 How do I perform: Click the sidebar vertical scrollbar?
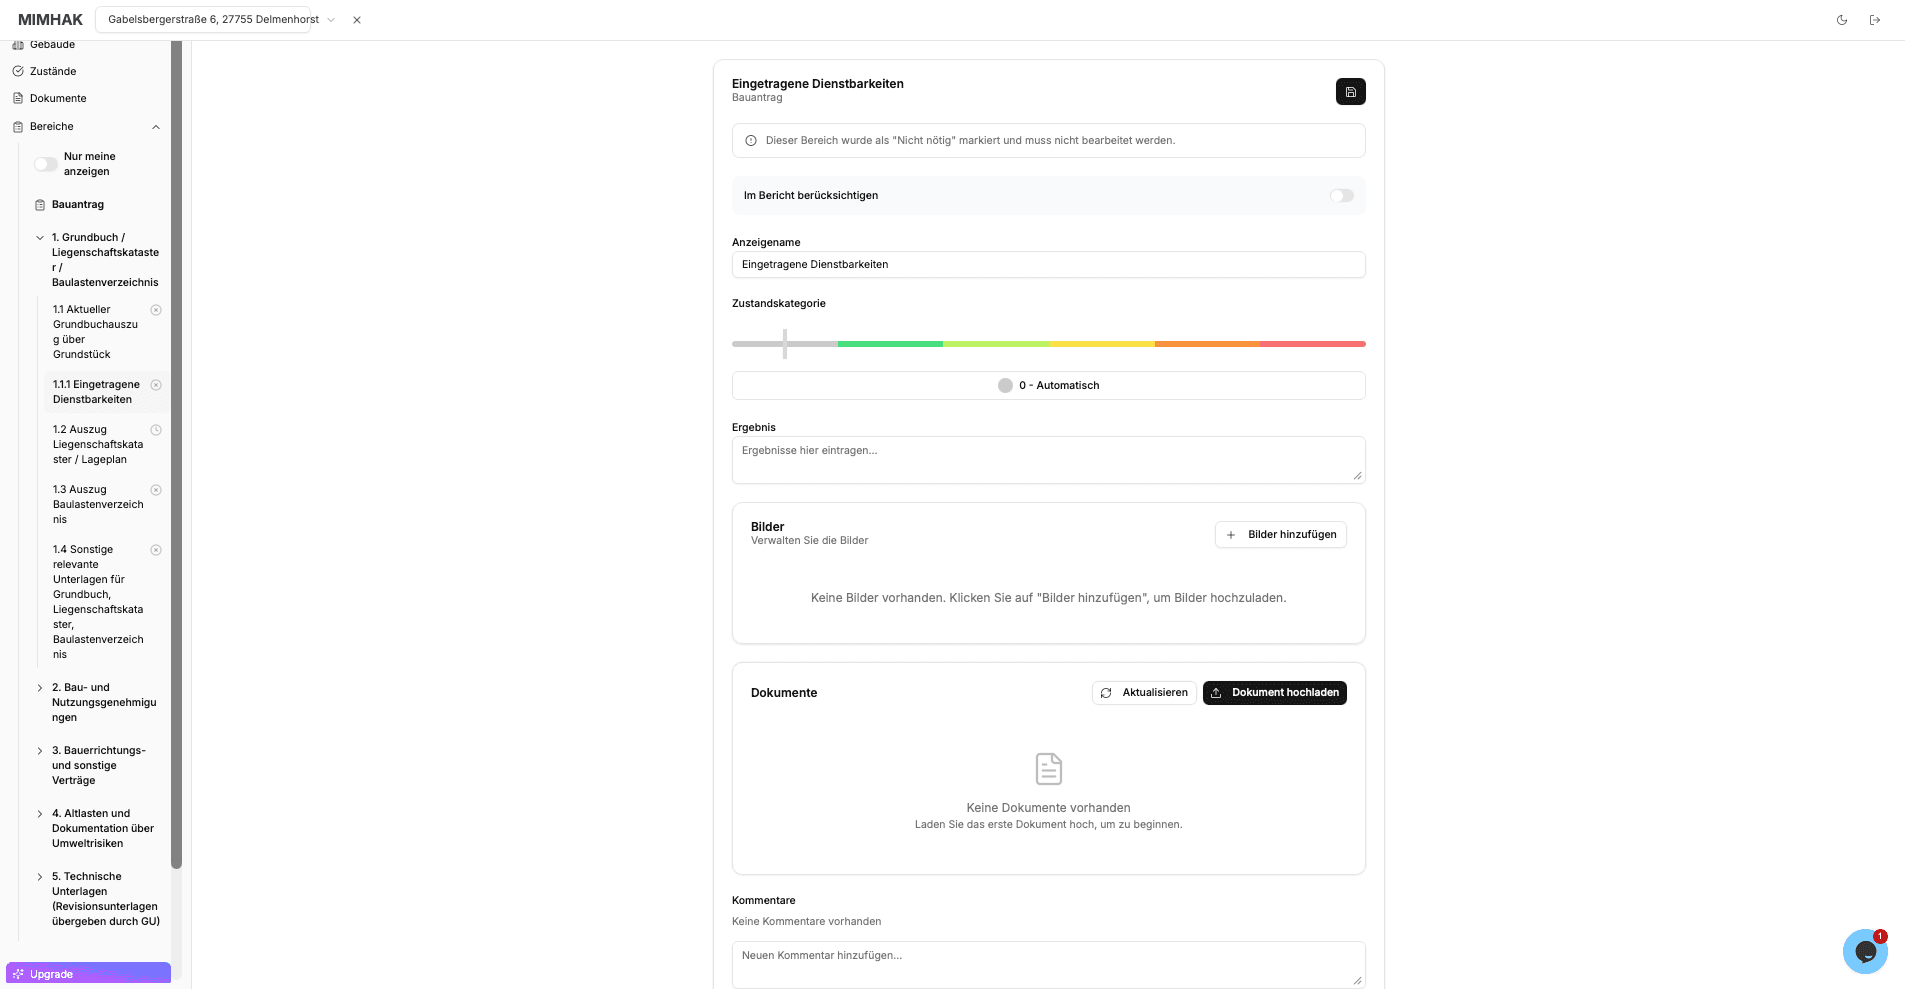point(176,455)
